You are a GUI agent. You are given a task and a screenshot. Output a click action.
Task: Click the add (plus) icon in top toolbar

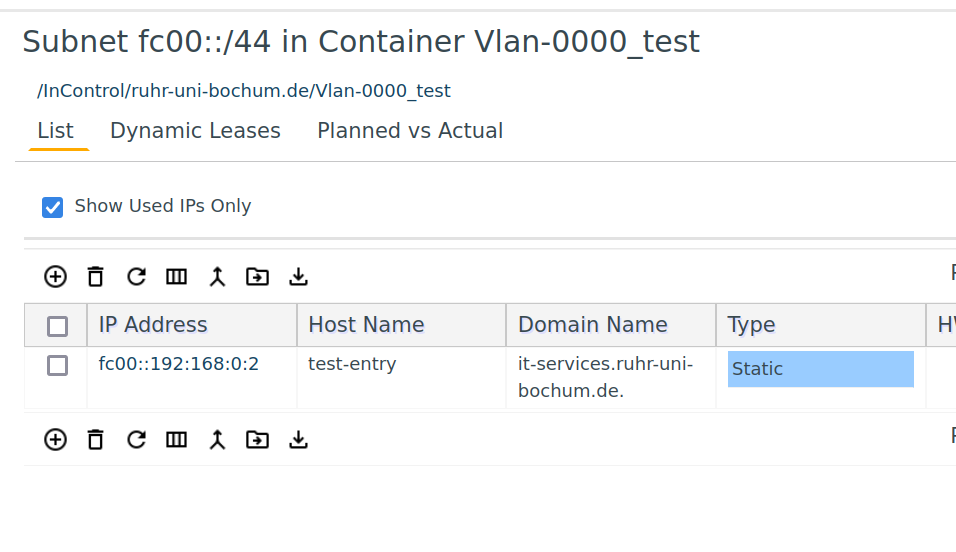pos(55,277)
